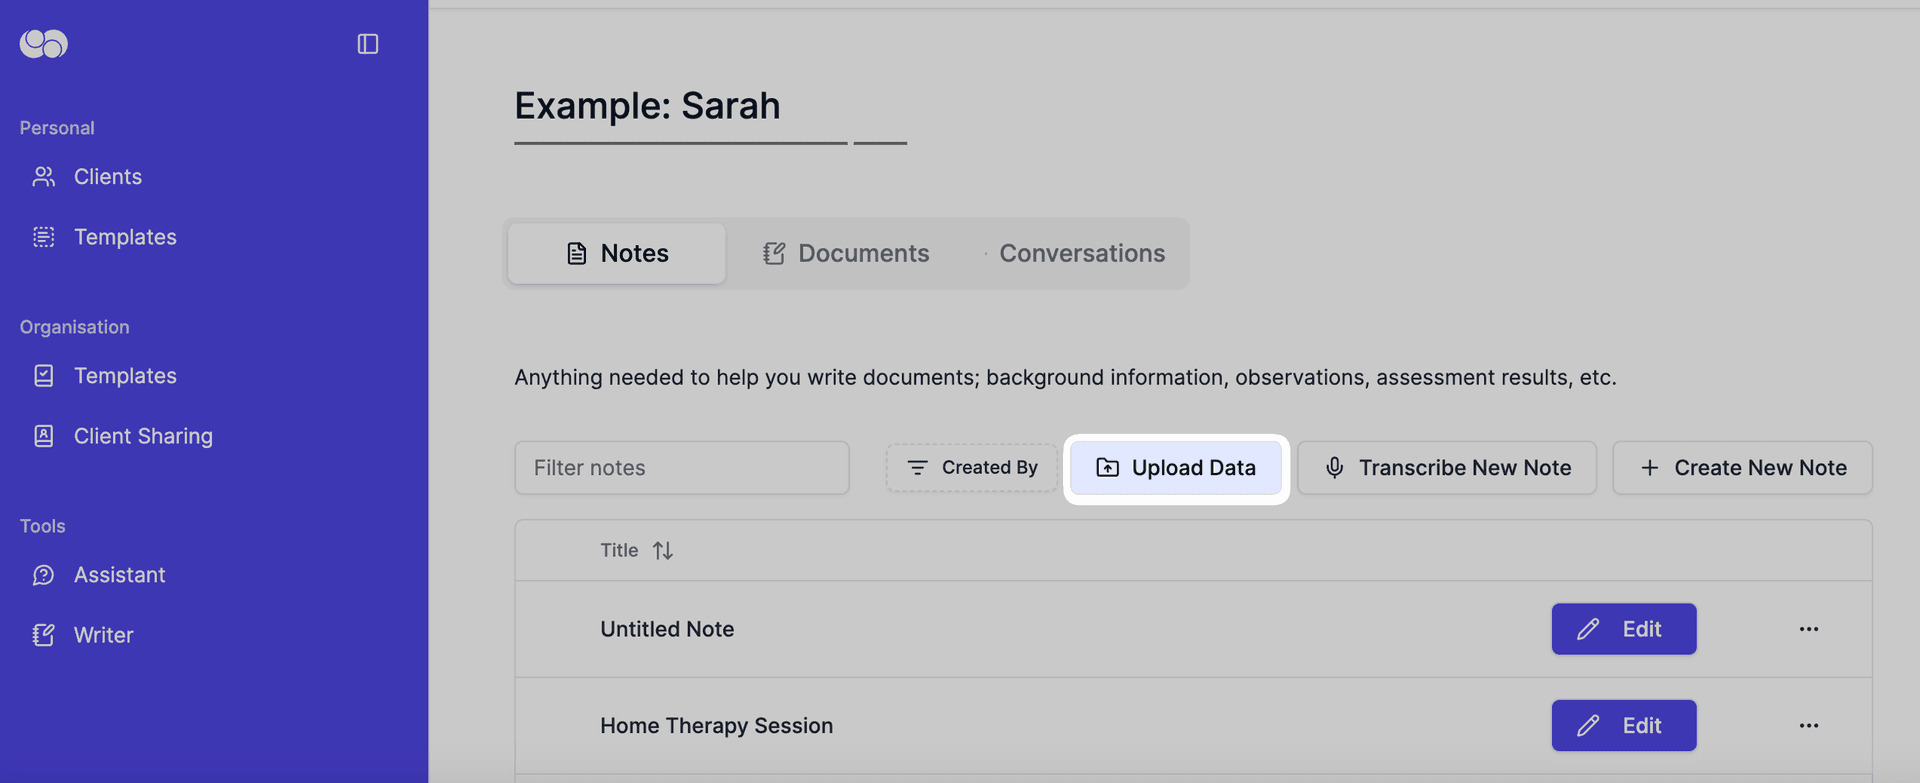The height and width of the screenshot is (783, 1920).
Task: Click the app logo in sidebar
Action: 44,44
